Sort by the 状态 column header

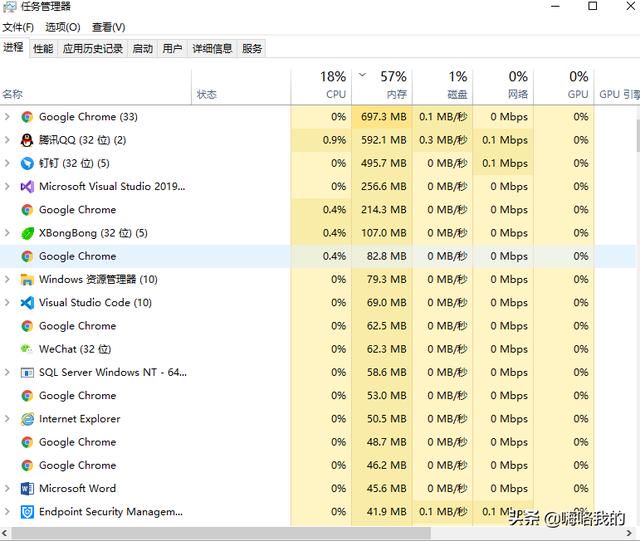[x=241, y=86]
